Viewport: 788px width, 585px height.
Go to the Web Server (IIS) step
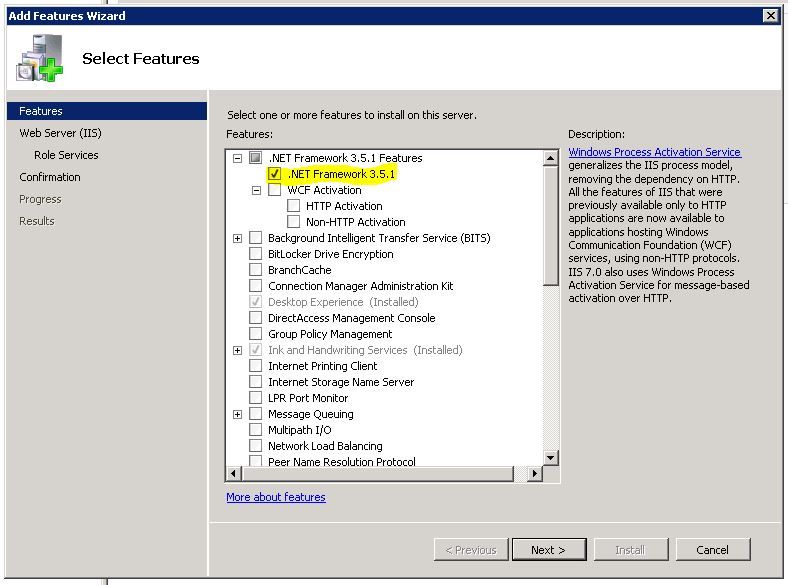60,133
